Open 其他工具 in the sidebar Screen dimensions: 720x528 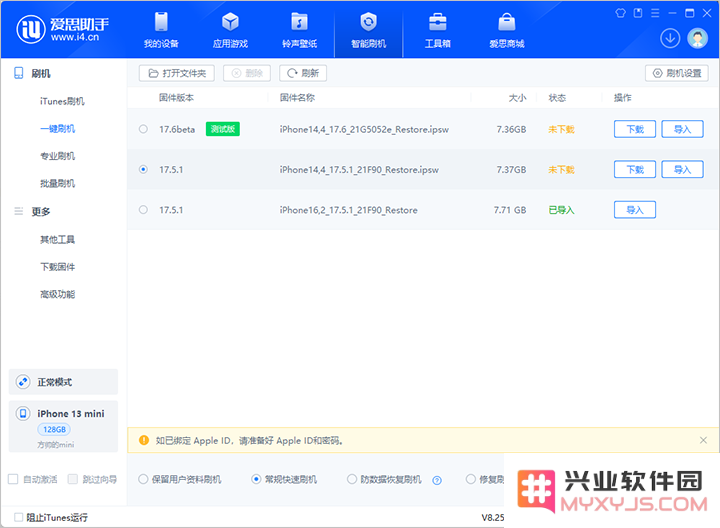pos(57,239)
